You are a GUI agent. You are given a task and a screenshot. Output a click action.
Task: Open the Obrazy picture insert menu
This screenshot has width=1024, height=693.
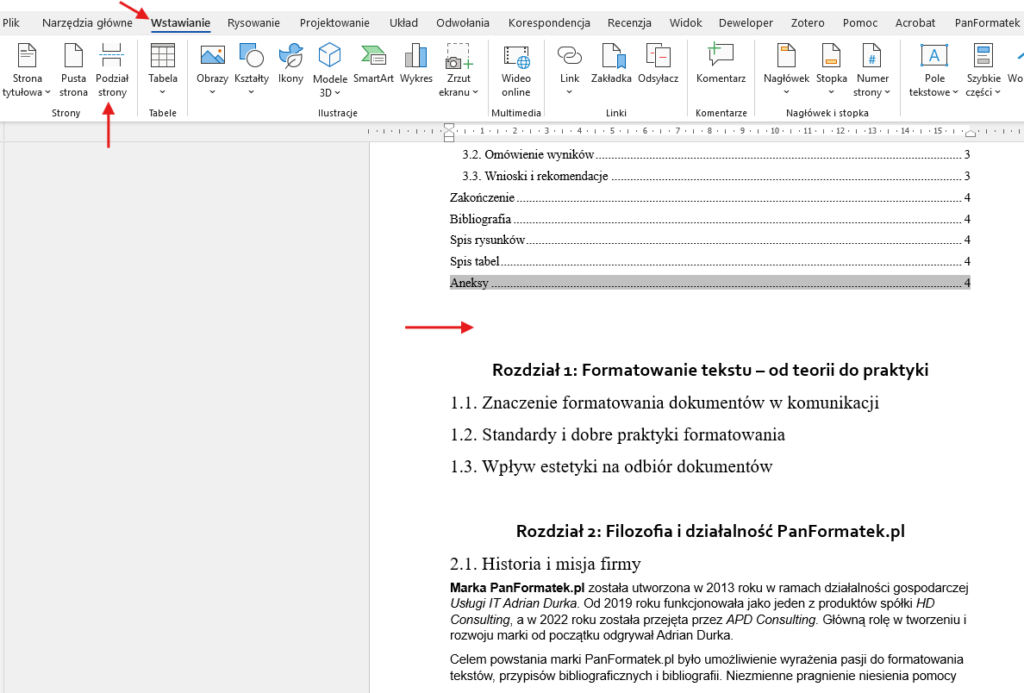(x=212, y=69)
